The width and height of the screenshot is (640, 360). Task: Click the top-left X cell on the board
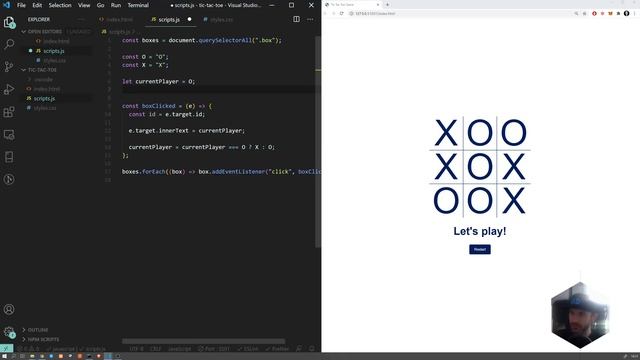pyautogui.click(x=446, y=133)
